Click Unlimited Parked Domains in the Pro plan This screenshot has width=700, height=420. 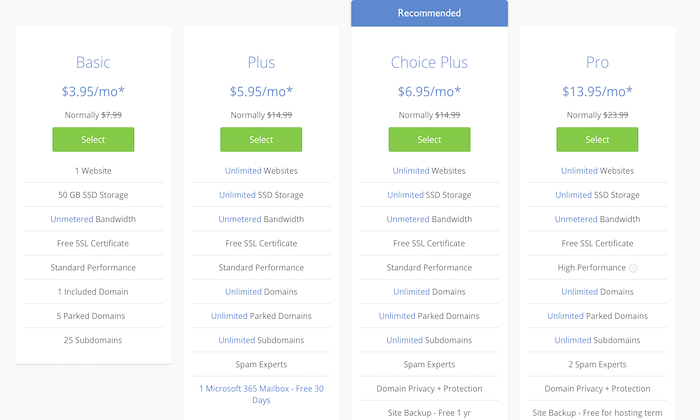coord(597,316)
